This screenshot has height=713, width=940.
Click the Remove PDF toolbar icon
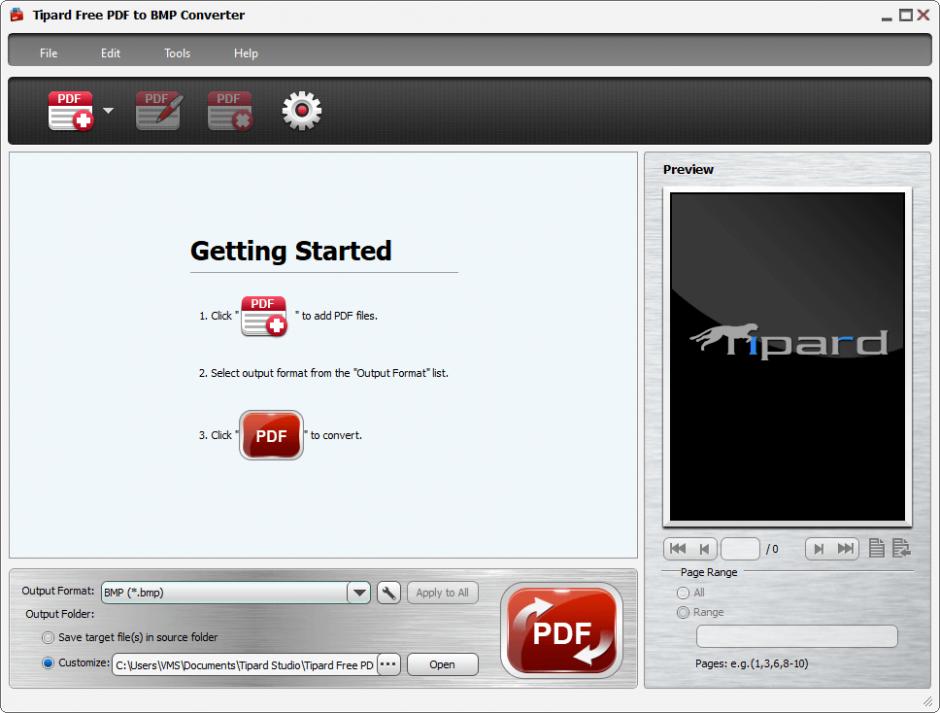pyautogui.click(x=229, y=111)
